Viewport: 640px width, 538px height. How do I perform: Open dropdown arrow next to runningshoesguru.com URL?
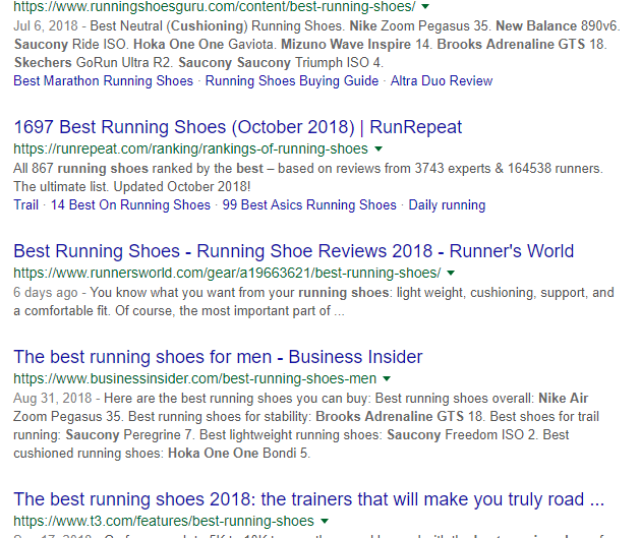coord(425,6)
